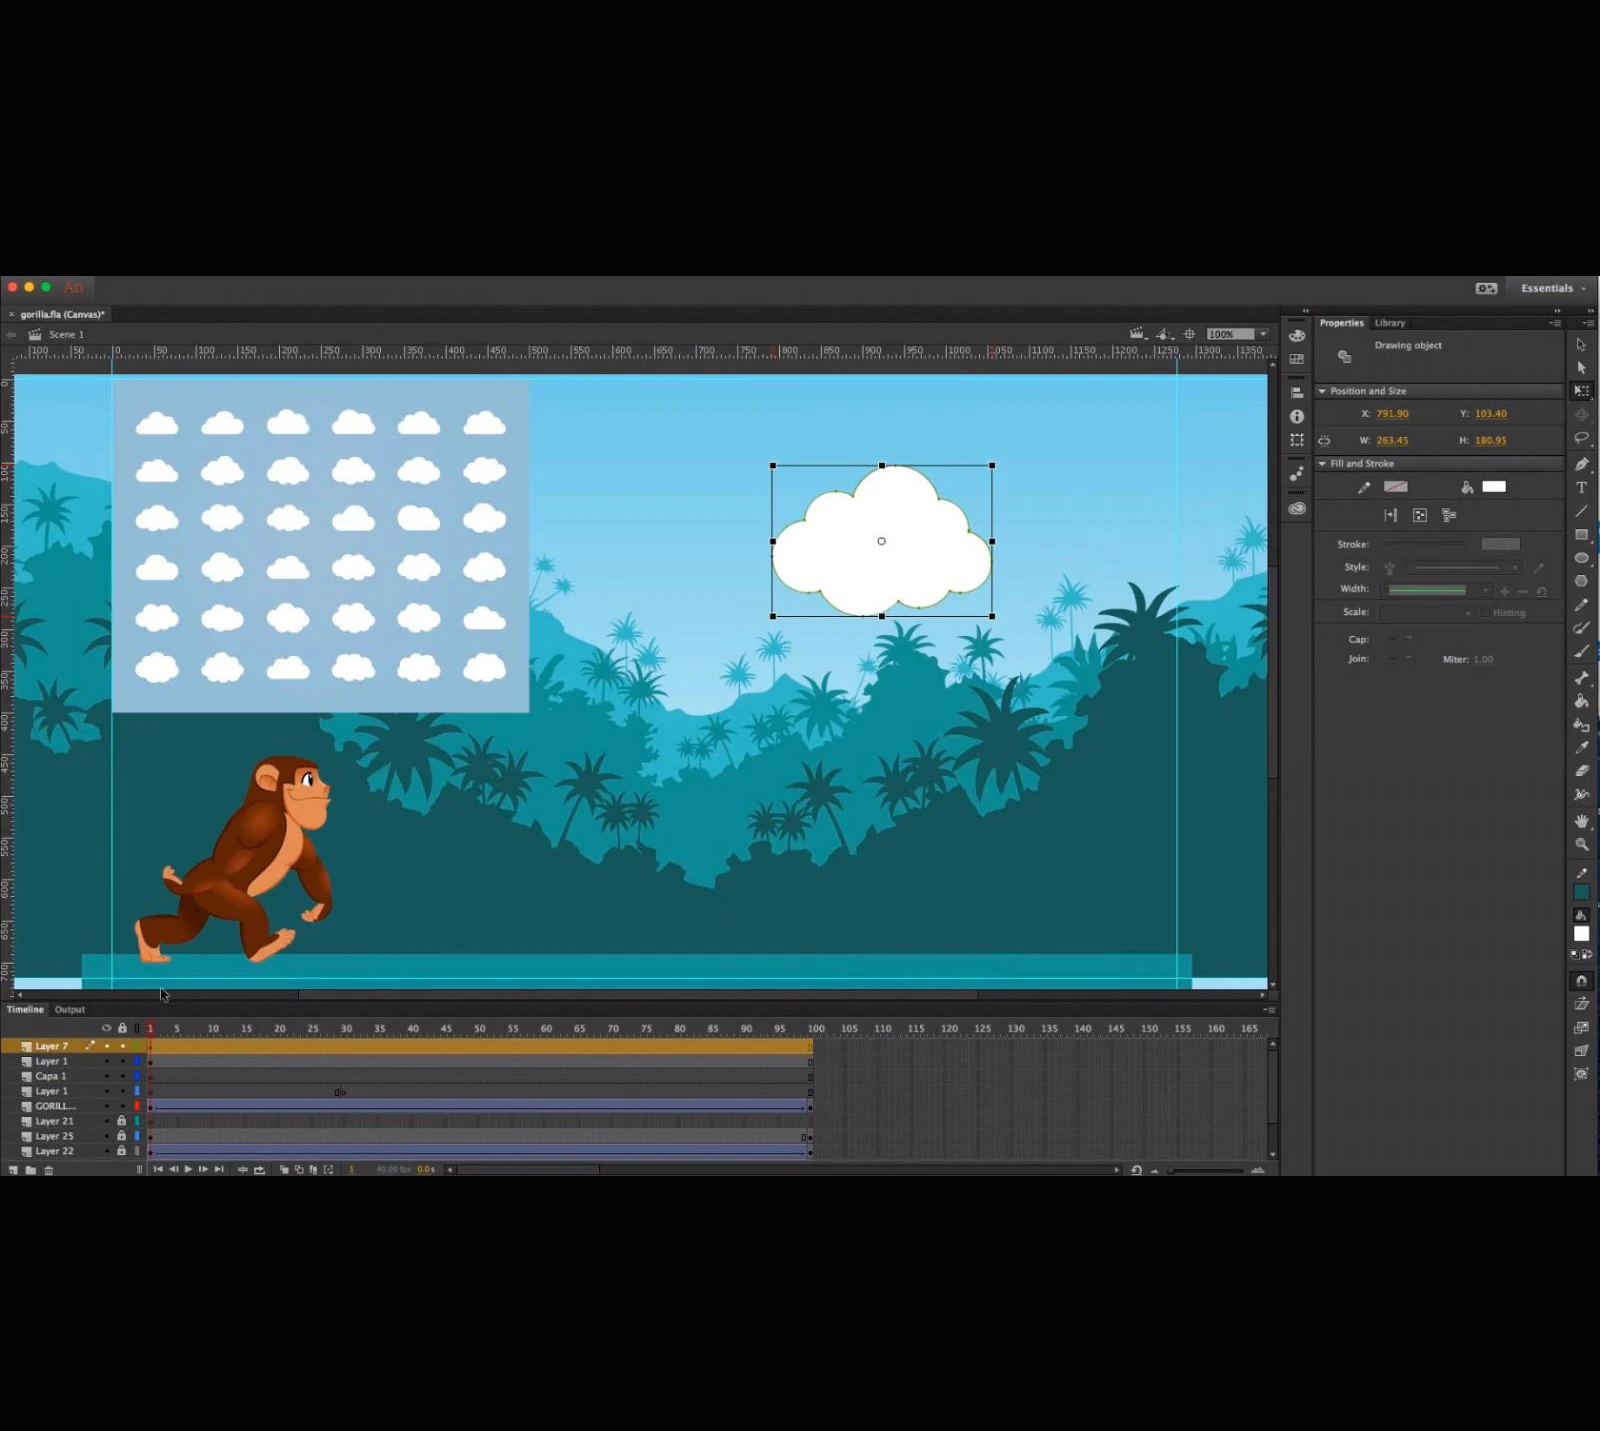The width and height of the screenshot is (1600, 1431).
Task: Unlock Layer 22
Action: (122, 1151)
